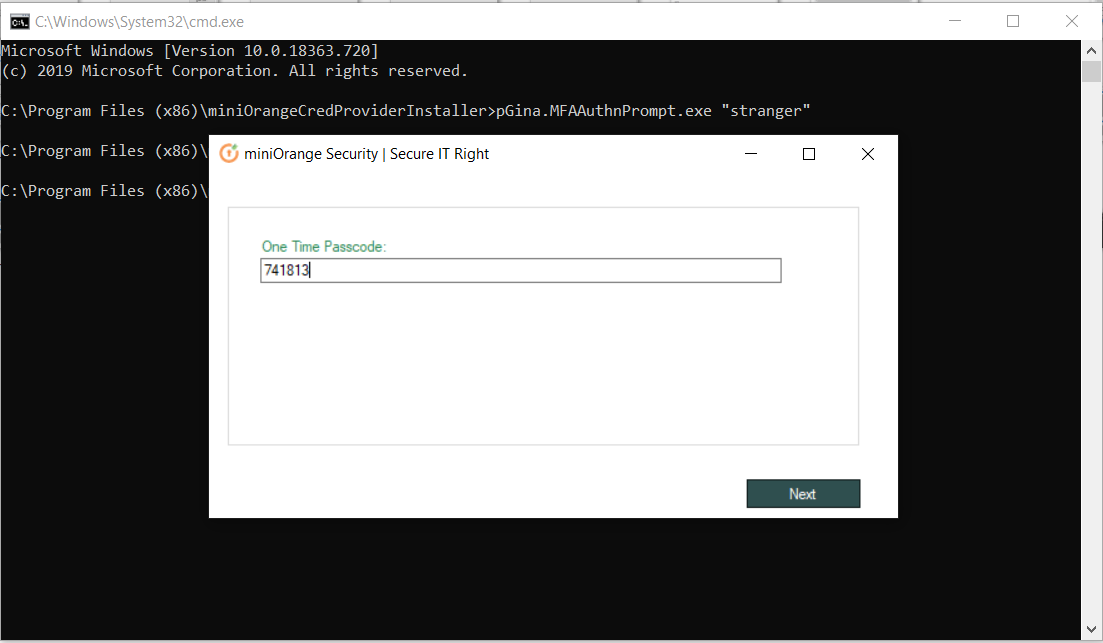
Task: Click the miniOrange logo icon in dialog title
Action: [229, 153]
